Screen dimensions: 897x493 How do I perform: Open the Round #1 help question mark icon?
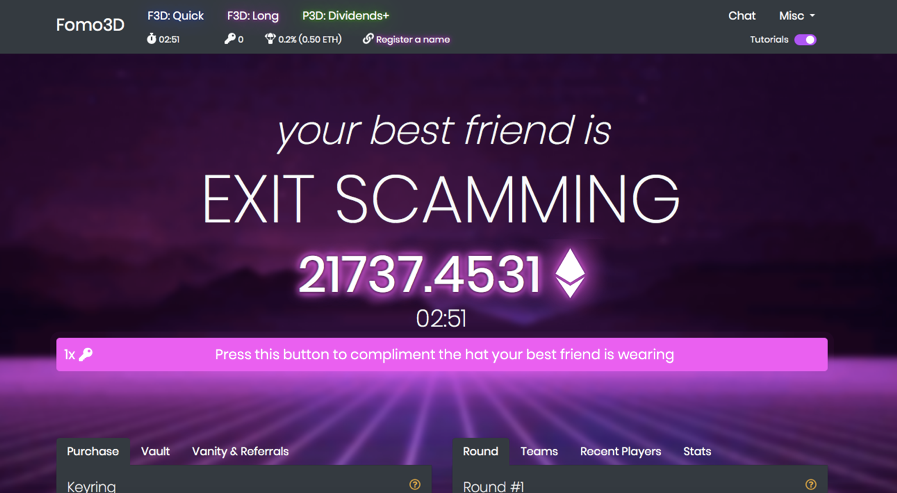coord(811,485)
